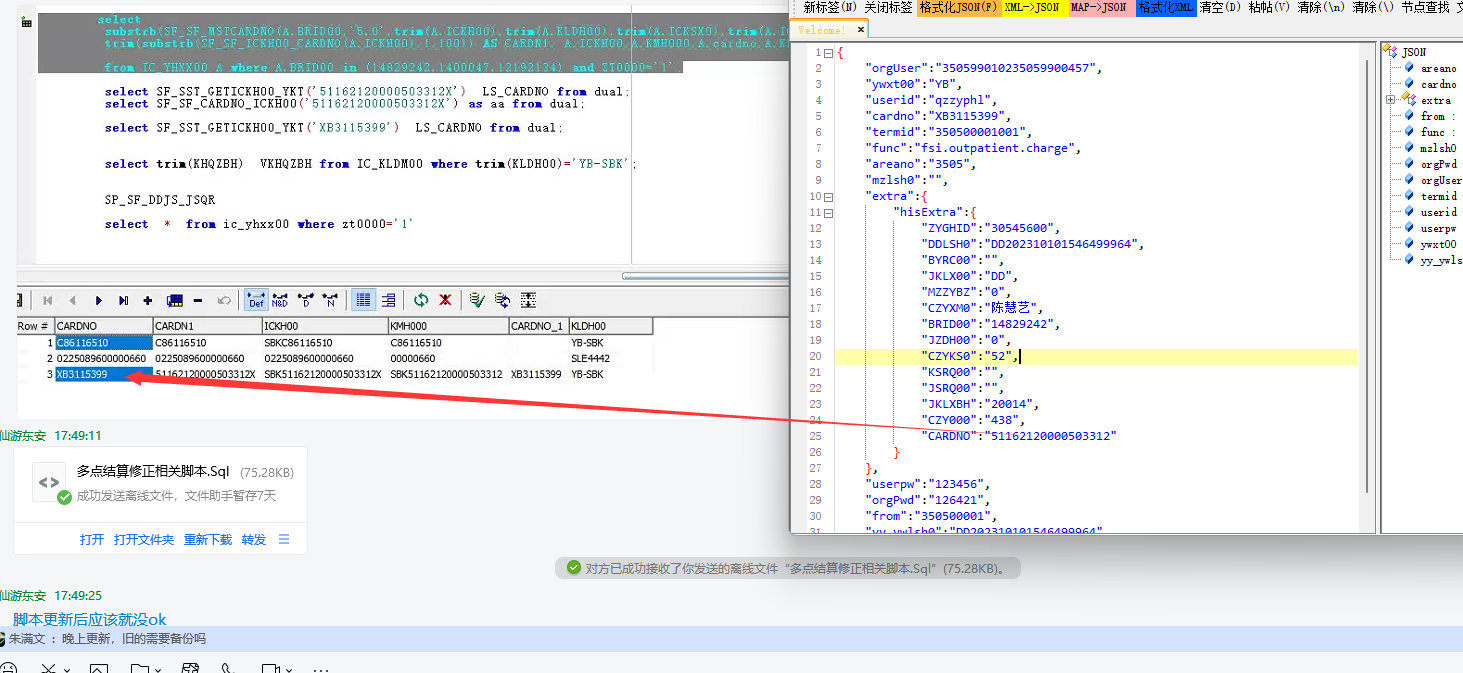Click the export grid data icon
This screenshot has height=673, width=1463.
[x=529, y=300]
